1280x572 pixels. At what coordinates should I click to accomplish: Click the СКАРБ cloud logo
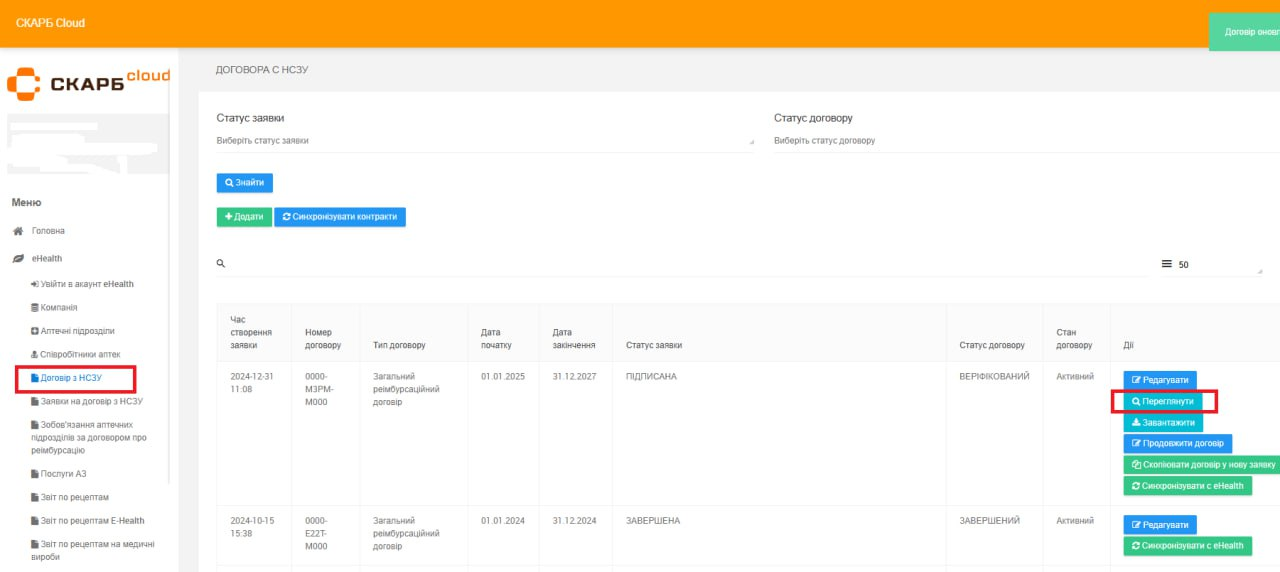[x=88, y=82]
